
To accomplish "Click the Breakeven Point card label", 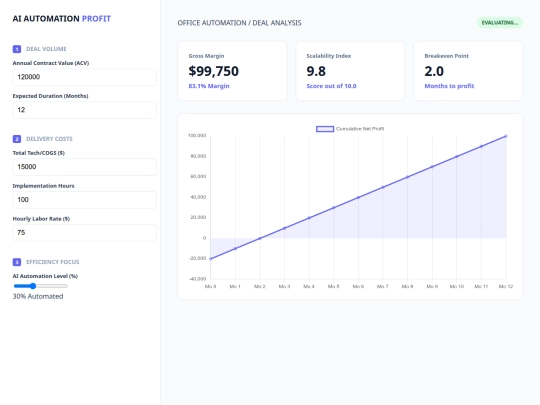I will coord(446,56).
